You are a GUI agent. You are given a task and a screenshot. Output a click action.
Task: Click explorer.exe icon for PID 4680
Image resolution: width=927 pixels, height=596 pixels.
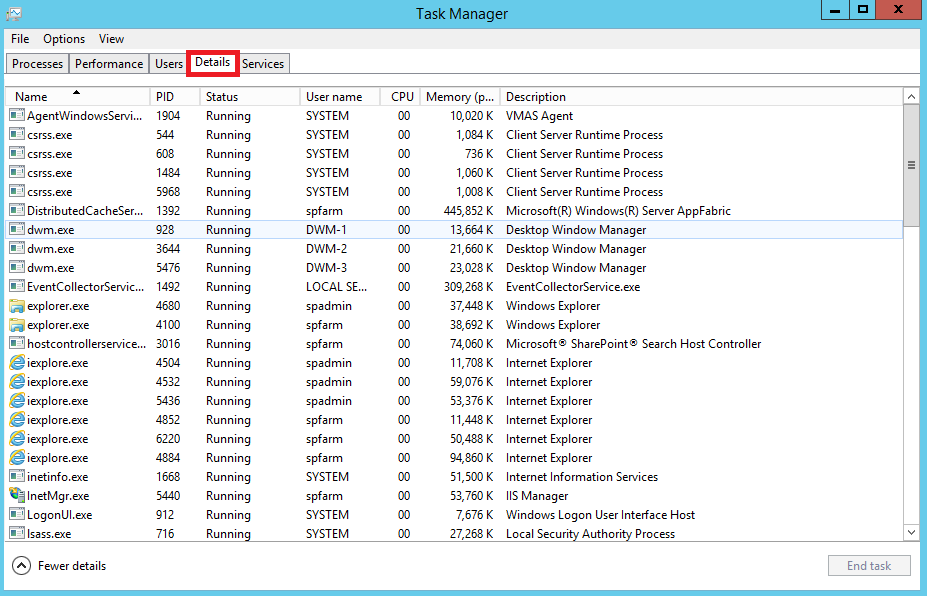click(x=17, y=306)
